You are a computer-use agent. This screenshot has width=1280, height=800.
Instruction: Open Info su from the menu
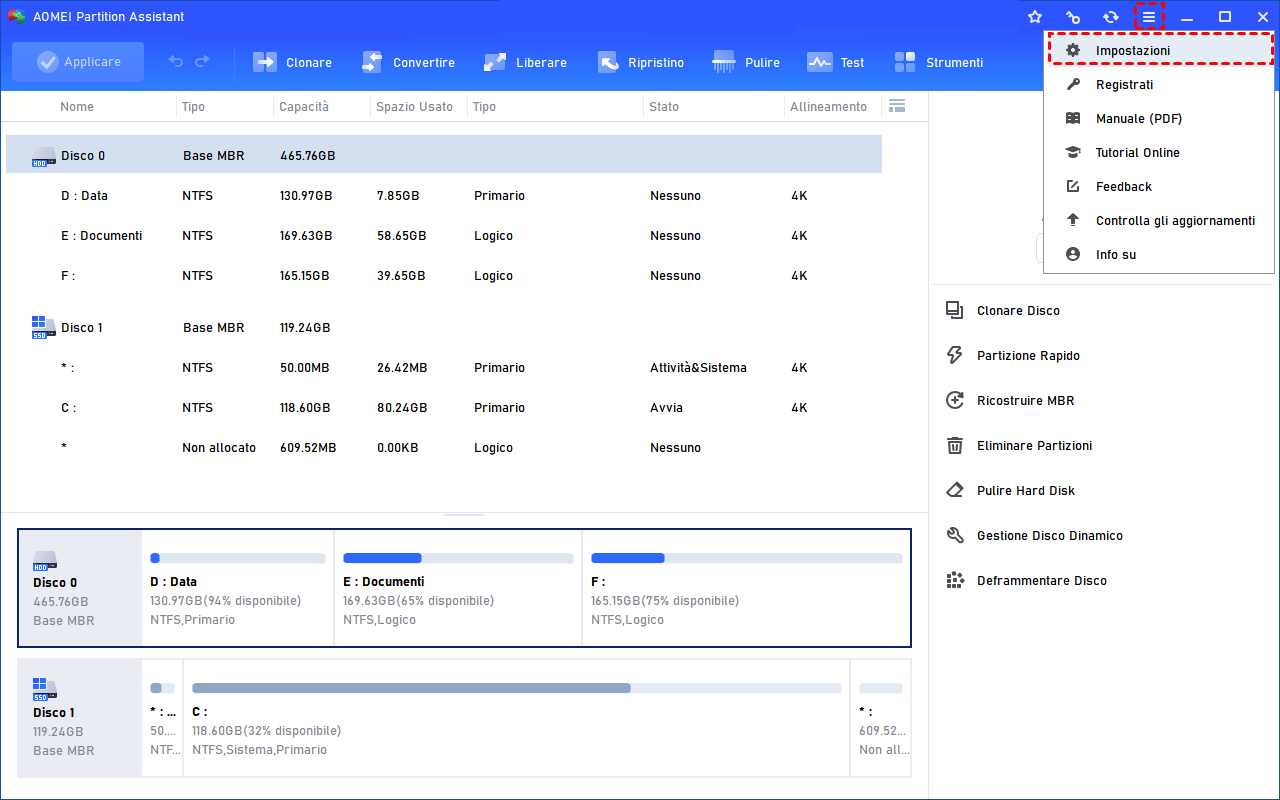click(1159, 255)
